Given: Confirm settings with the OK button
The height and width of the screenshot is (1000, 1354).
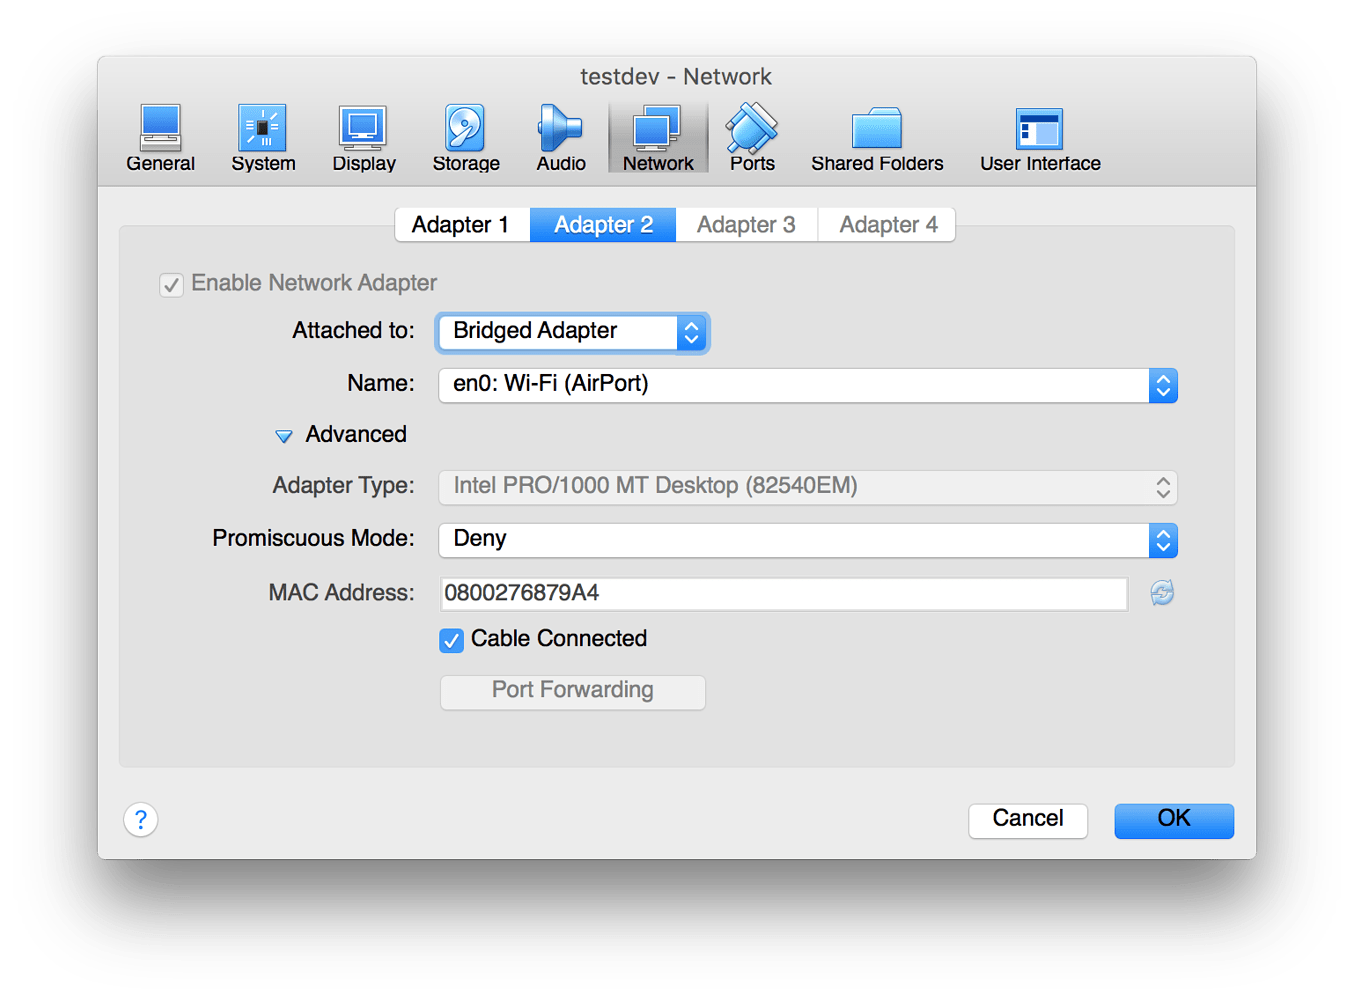Looking at the screenshot, I should coord(1173,819).
